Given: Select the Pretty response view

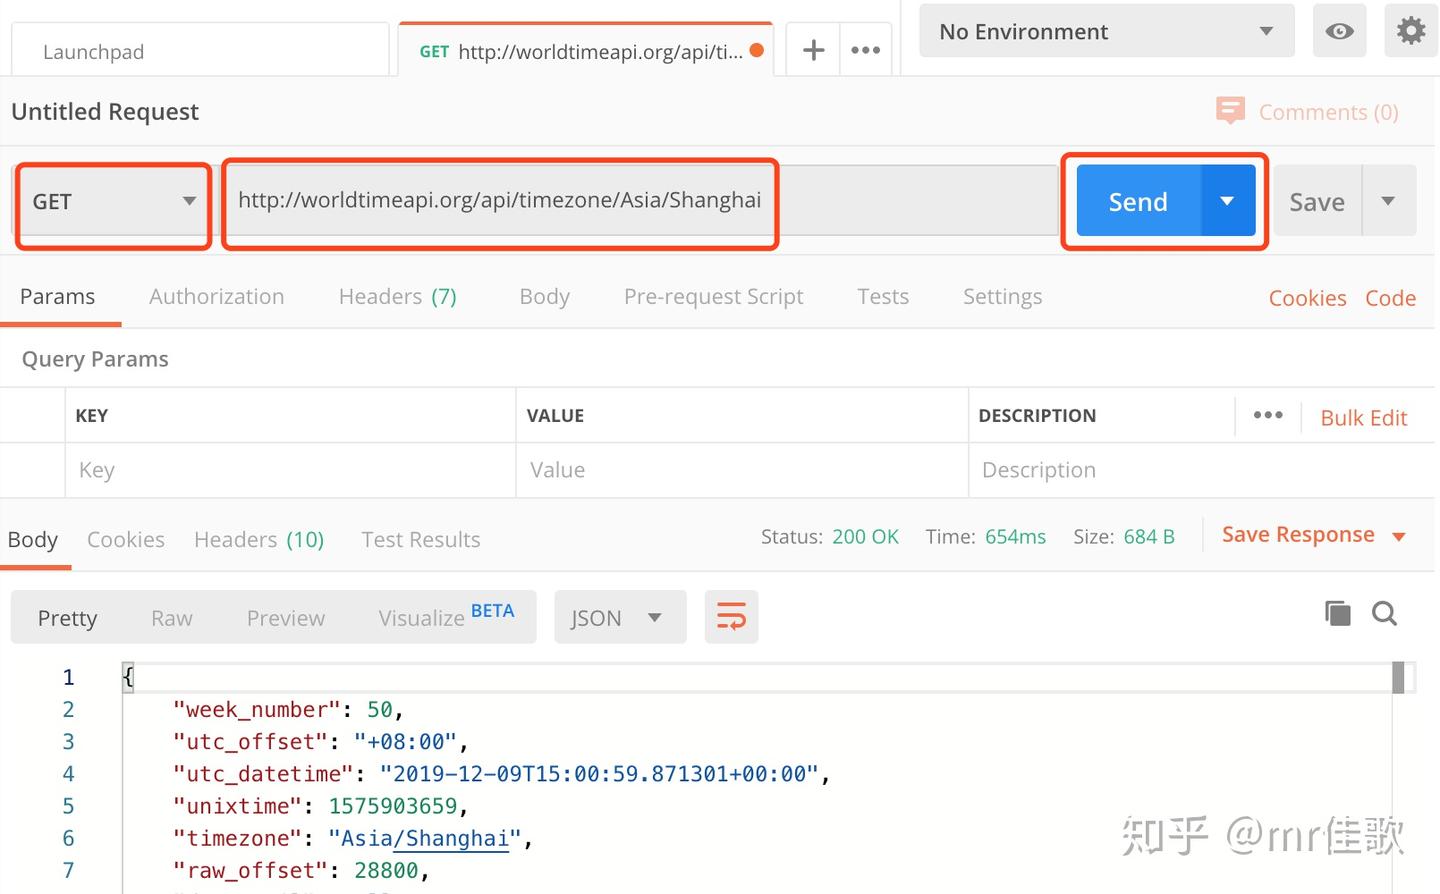Looking at the screenshot, I should 67,618.
